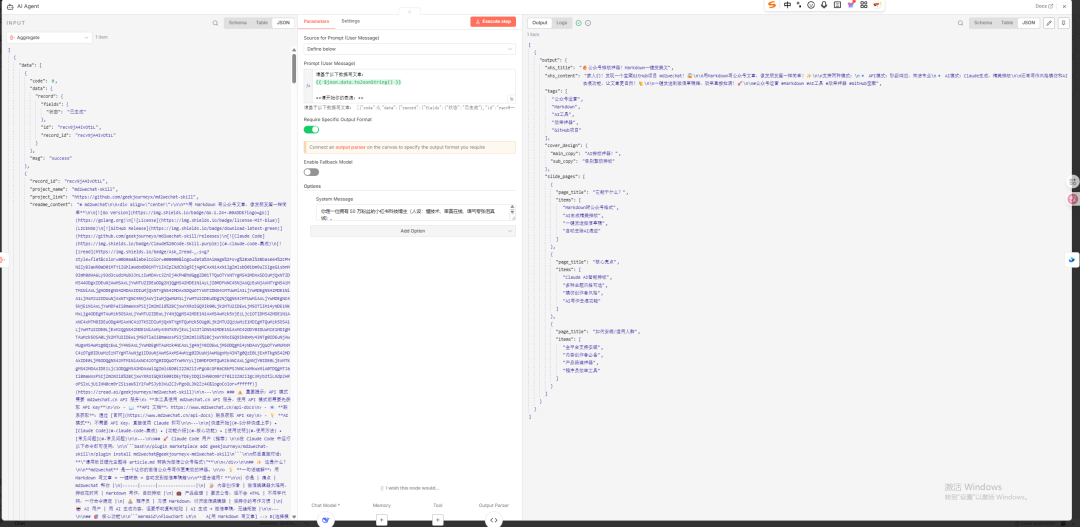The height and width of the screenshot is (527, 1080).
Task: Expand Source for Prompt 'Define below' dropdown
Action: 408,48
